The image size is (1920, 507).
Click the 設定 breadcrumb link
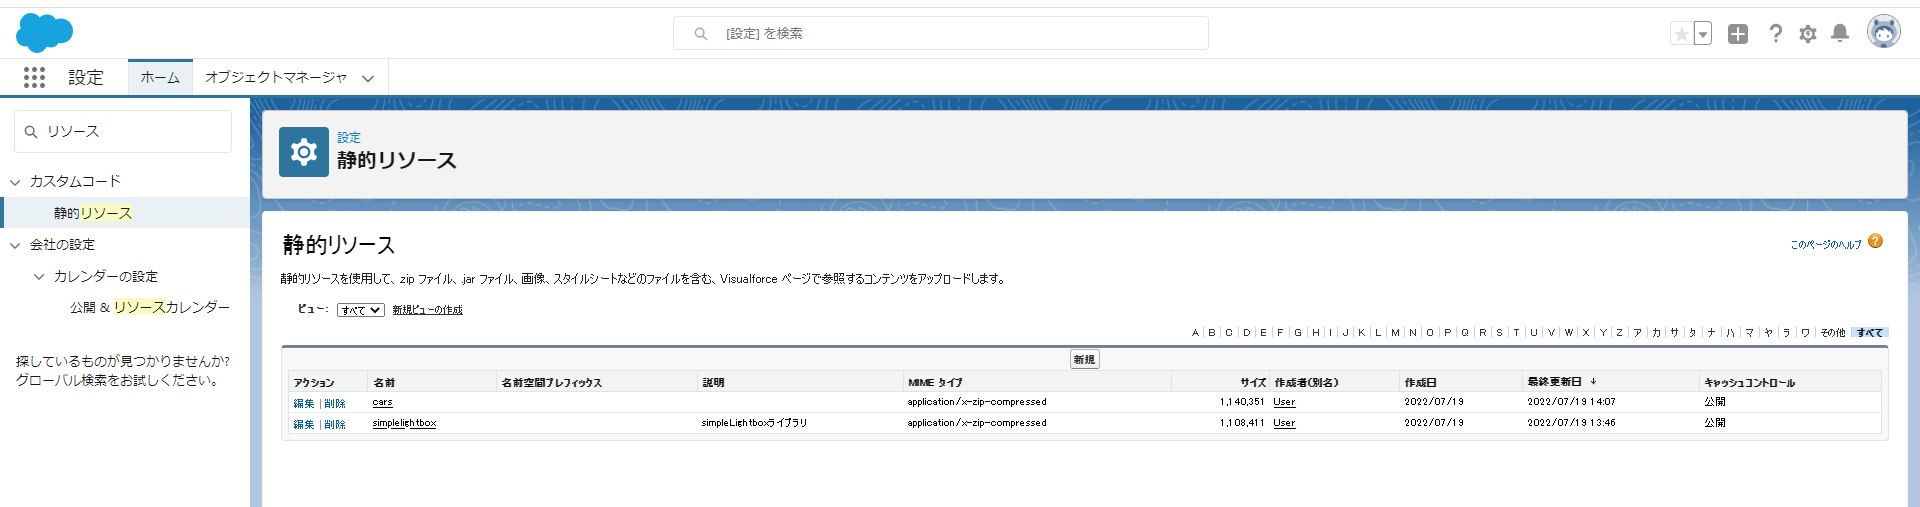[349, 138]
